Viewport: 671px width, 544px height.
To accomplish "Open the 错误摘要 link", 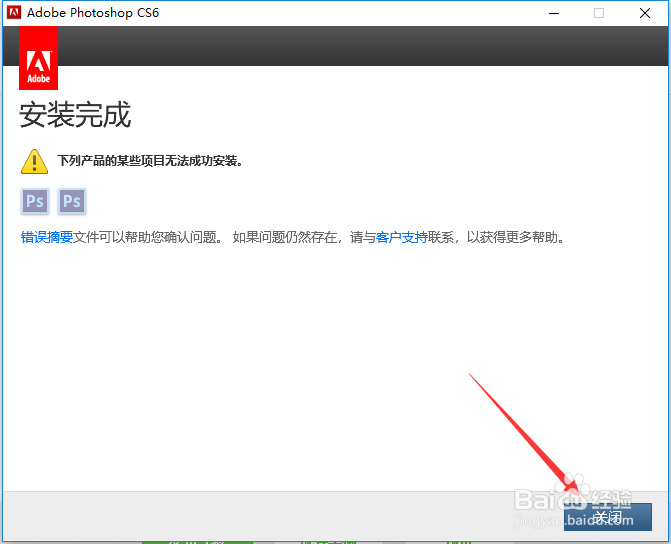I will click(47, 237).
